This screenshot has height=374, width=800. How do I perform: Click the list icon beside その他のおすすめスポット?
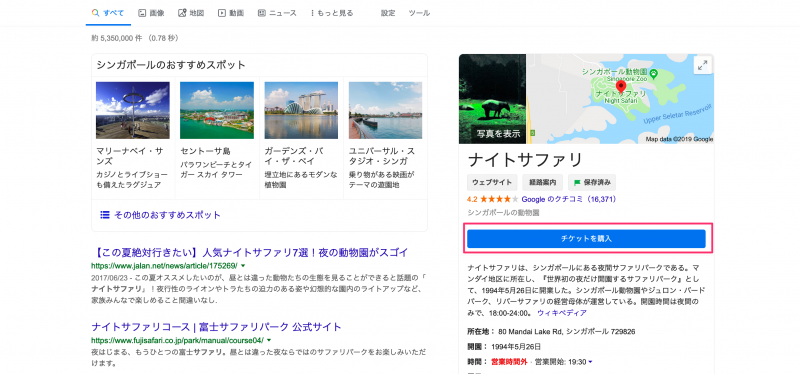click(x=105, y=215)
